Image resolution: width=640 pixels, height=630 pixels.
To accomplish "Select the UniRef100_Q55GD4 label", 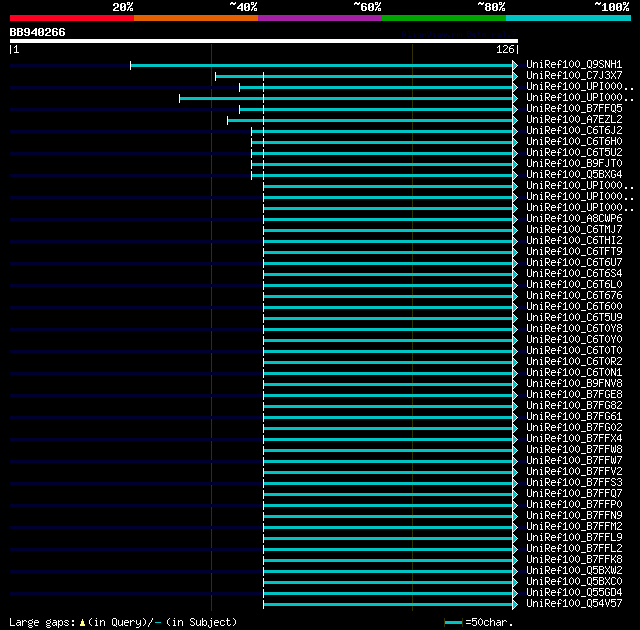I will (x=574, y=593).
